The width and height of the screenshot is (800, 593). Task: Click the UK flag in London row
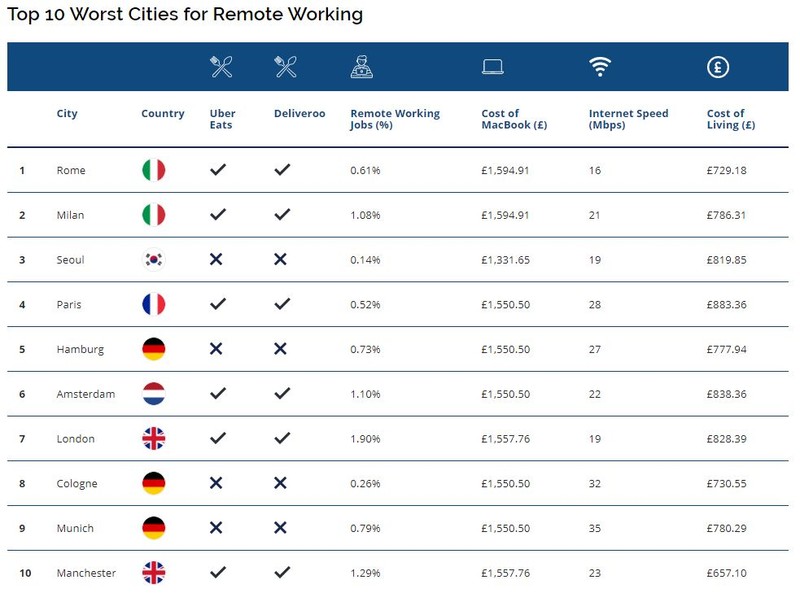click(x=154, y=438)
